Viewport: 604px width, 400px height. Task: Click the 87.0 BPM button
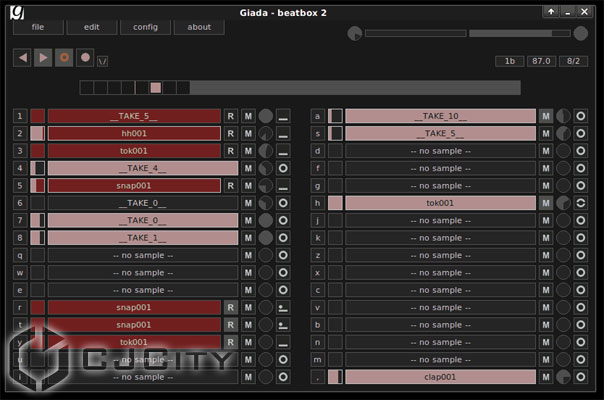[x=542, y=61]
